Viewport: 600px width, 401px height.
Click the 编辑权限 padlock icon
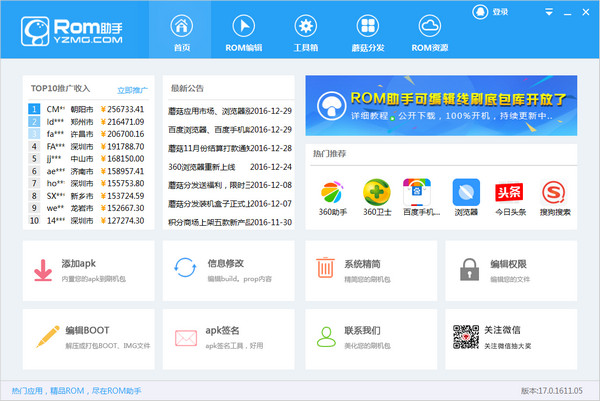(x=467, y=269)
